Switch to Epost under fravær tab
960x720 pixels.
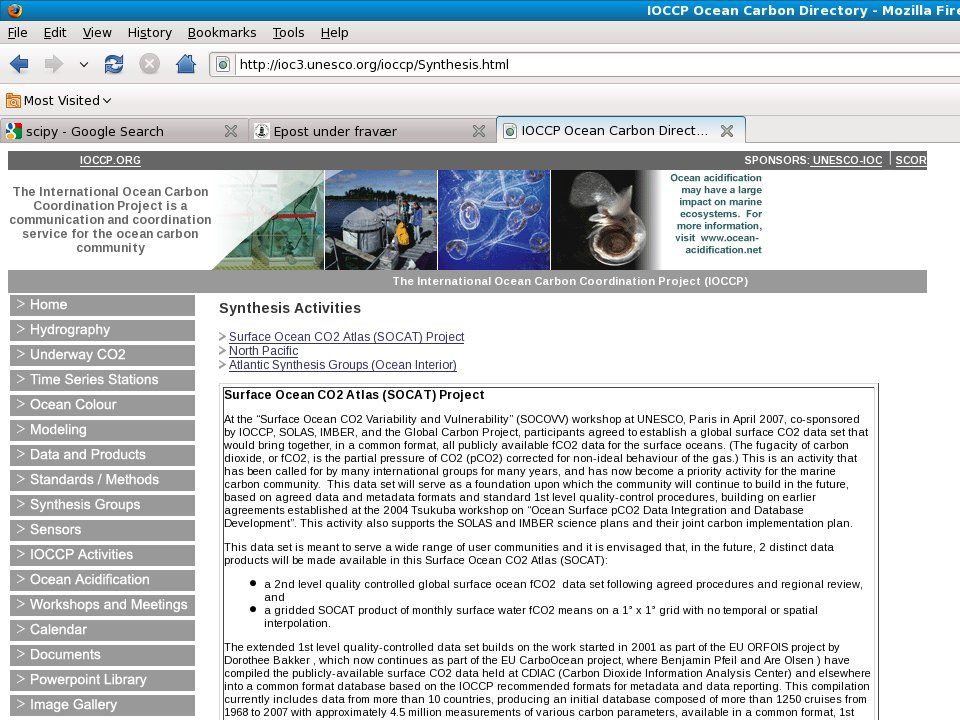click(x=372, y=131)
